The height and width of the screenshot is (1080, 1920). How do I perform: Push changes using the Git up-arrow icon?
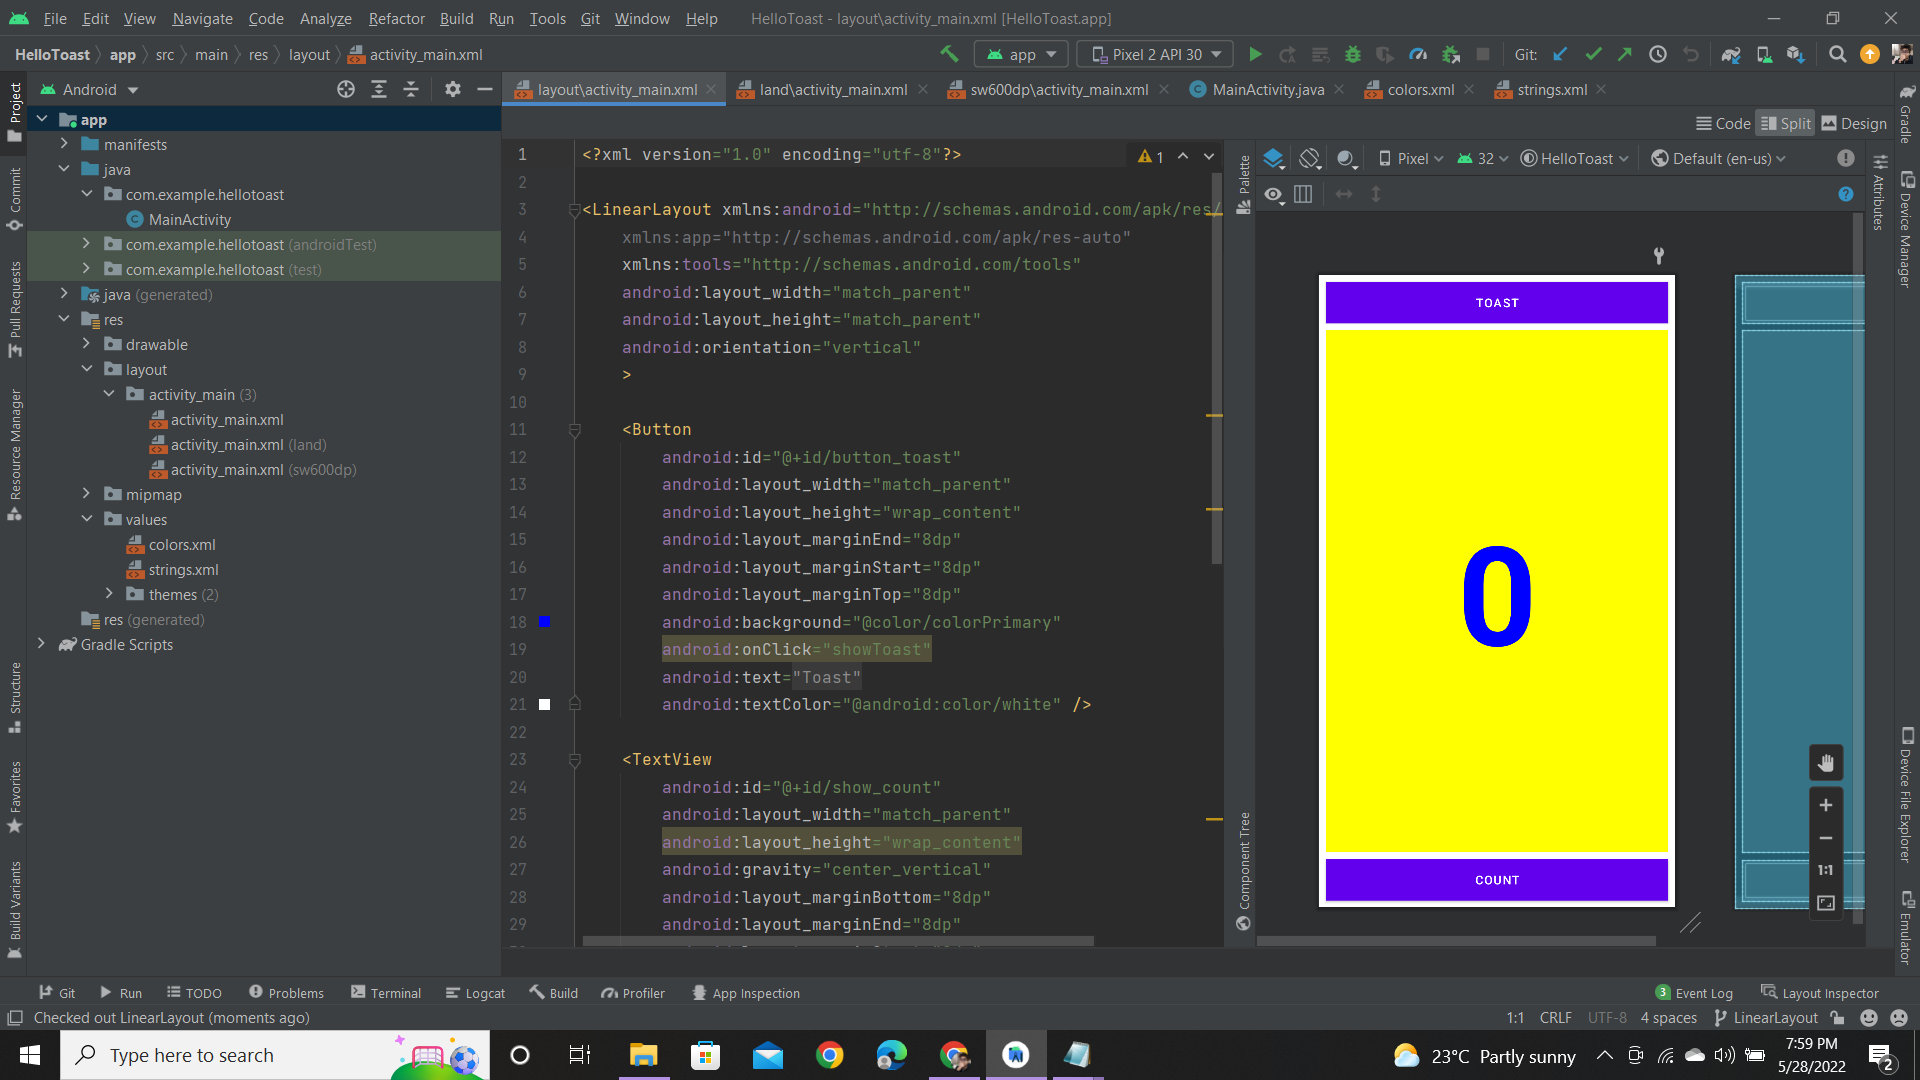tap(1625, 54)
